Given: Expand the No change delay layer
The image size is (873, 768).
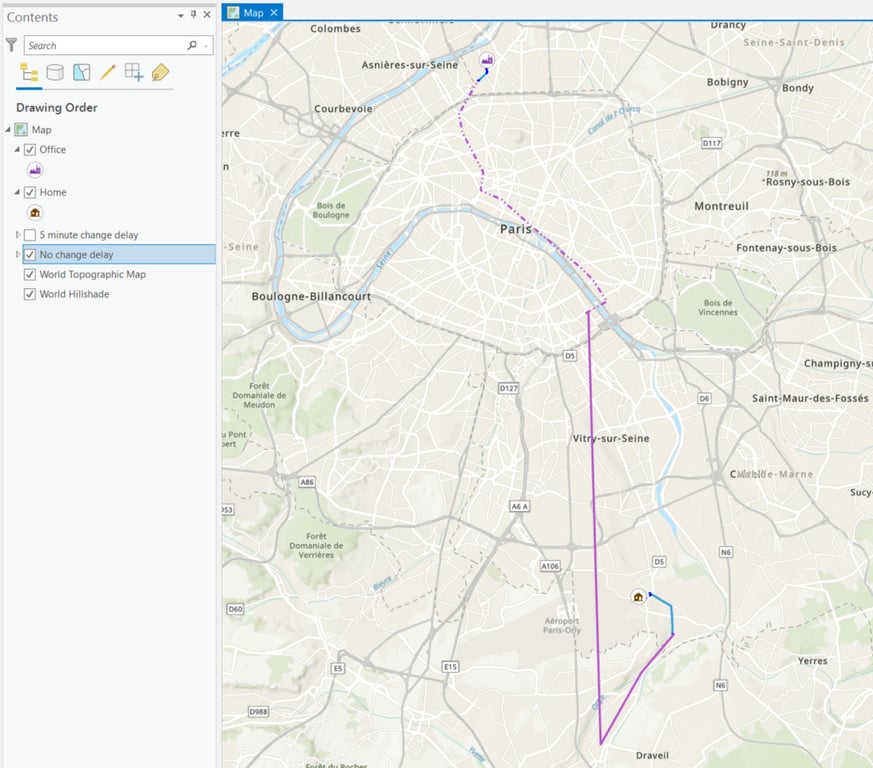Looking at the screenshot, I should point(18,254).
